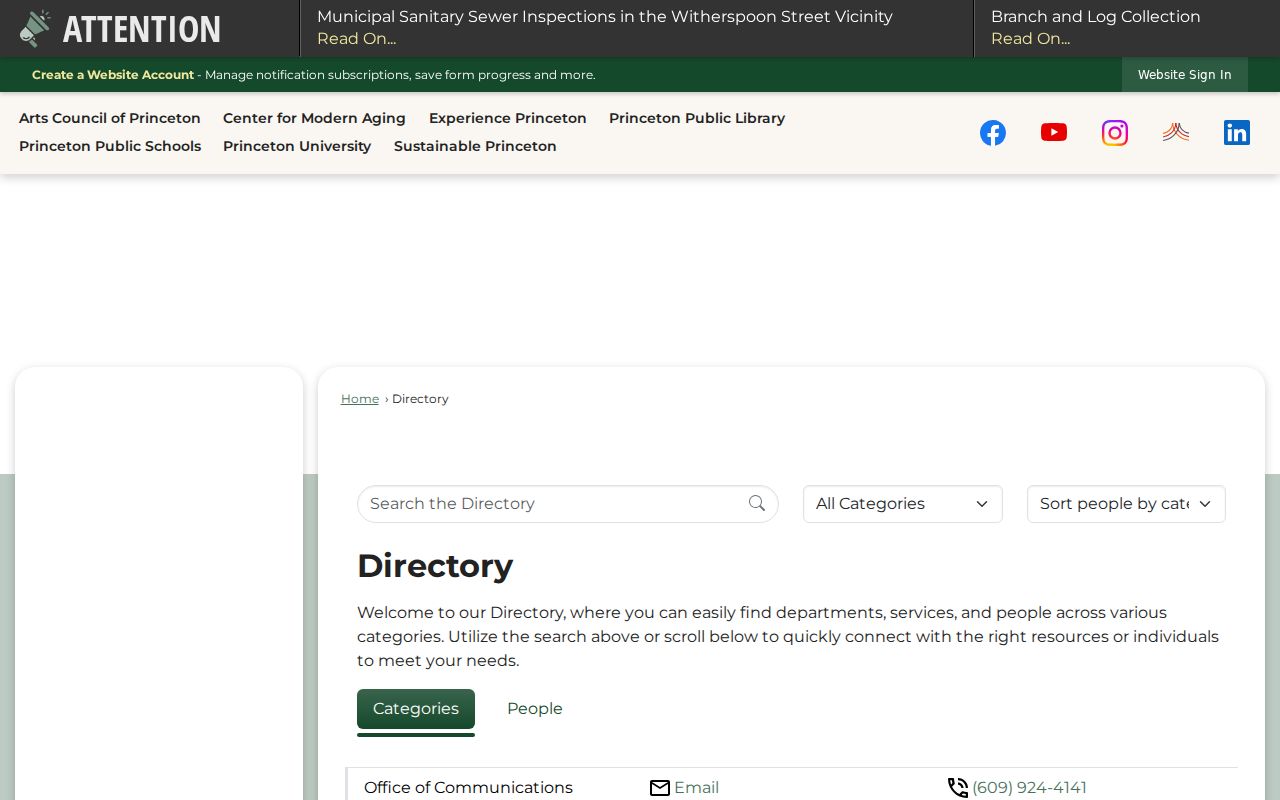Email the Office of Communications

(x=696, y=788)
